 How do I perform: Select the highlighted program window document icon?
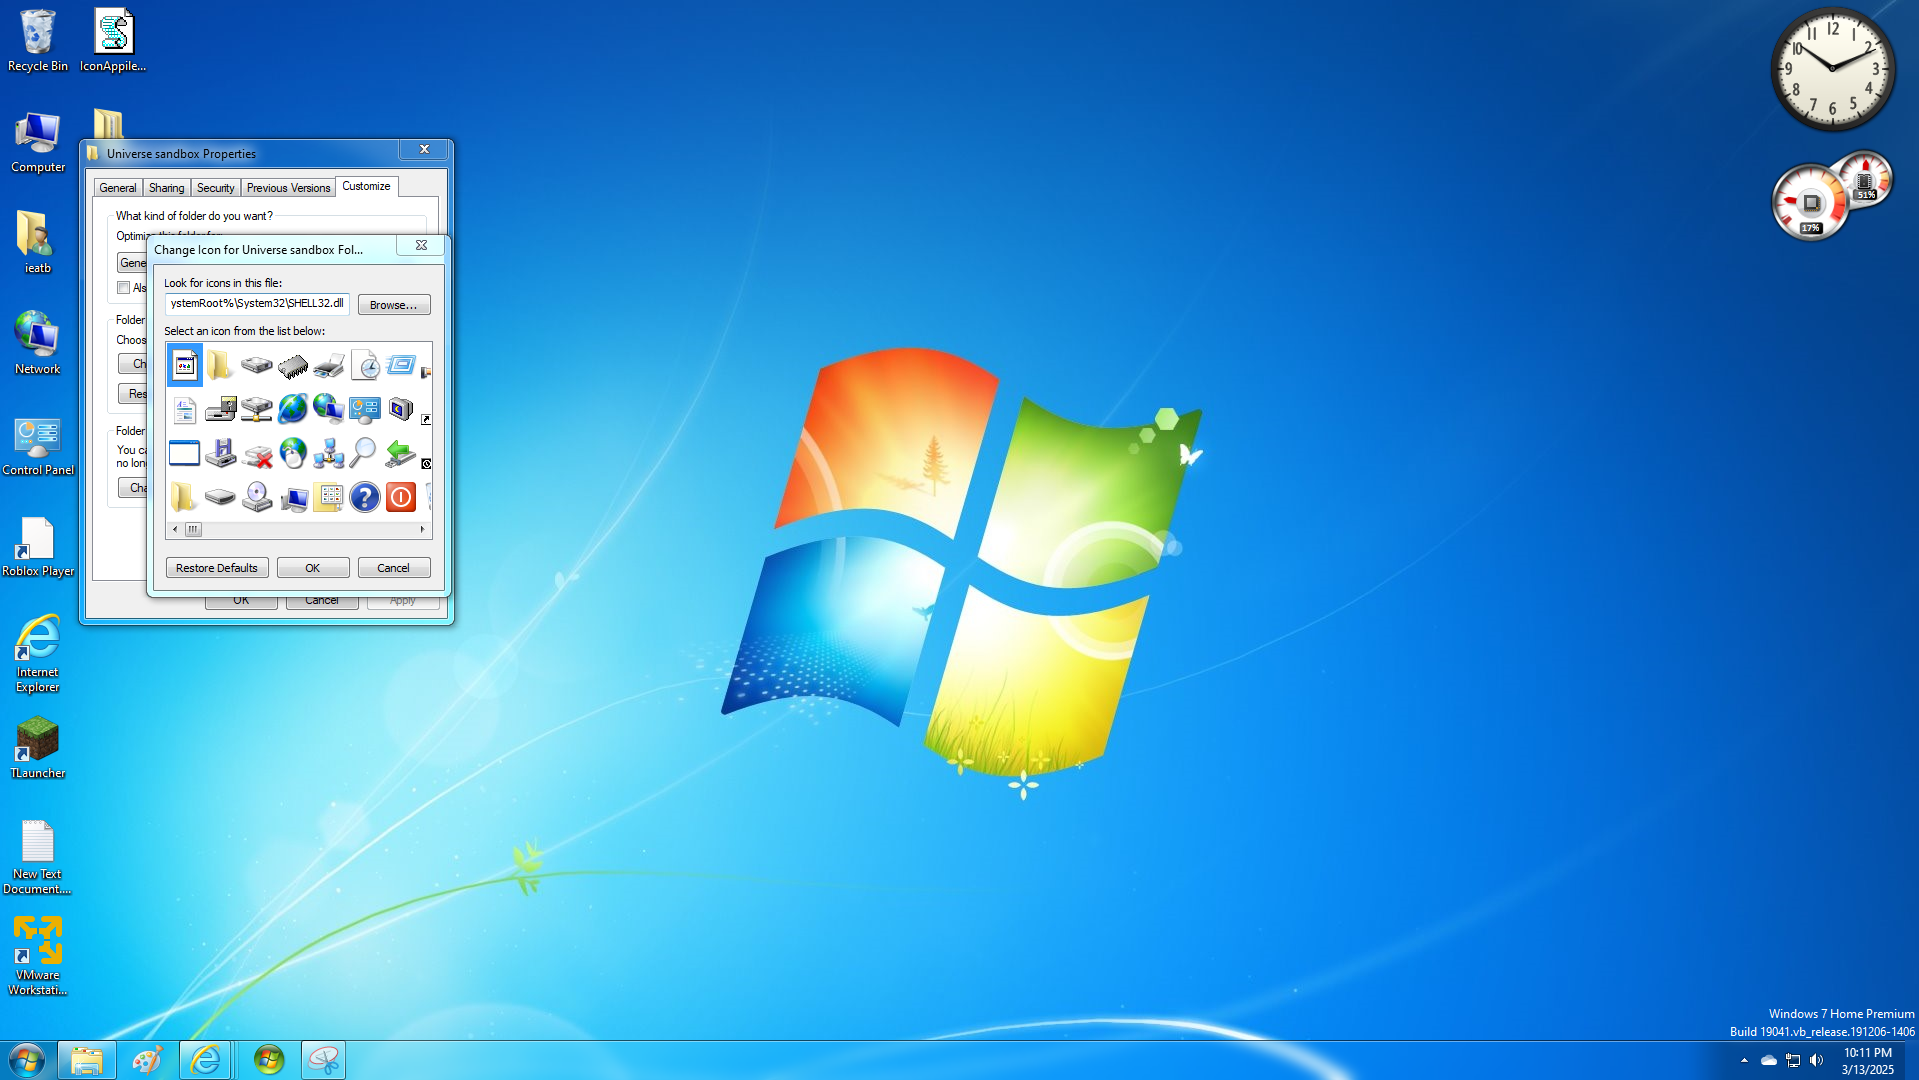pyautogui.click(x=185, y=366)
